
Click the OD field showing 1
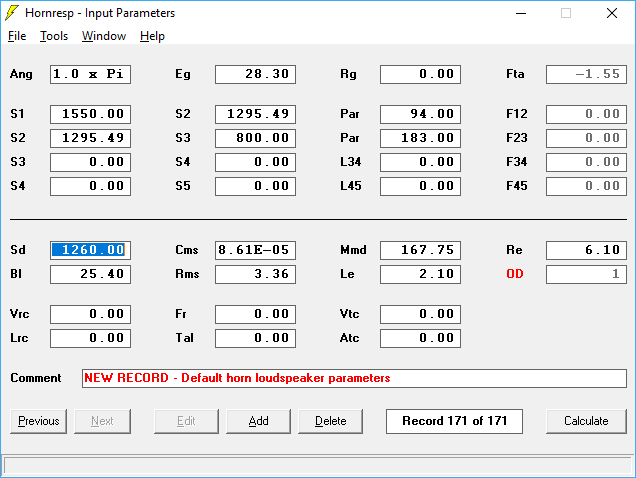click(x=586, y=274)
